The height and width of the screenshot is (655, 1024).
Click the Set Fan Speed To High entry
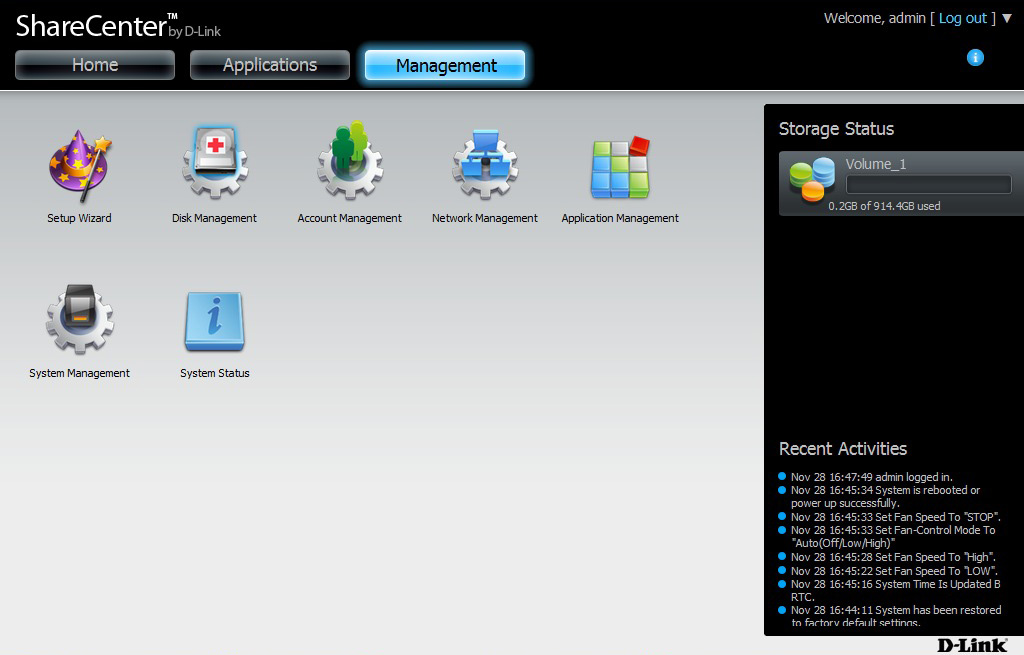893,557
